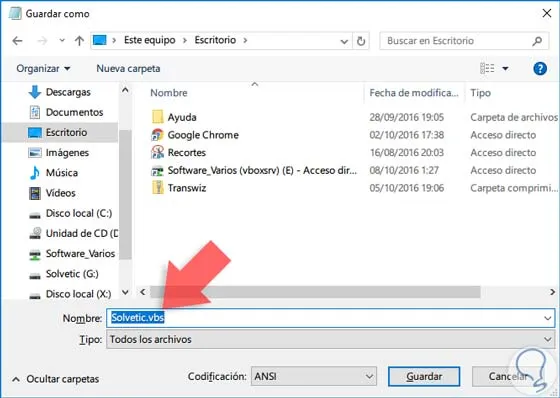Image resolution: width=560 pixels, height=398 pixels.
Task: Click the Software_Varios (vboxsrv) shortcut icon
Action: (x=158, y=170)
